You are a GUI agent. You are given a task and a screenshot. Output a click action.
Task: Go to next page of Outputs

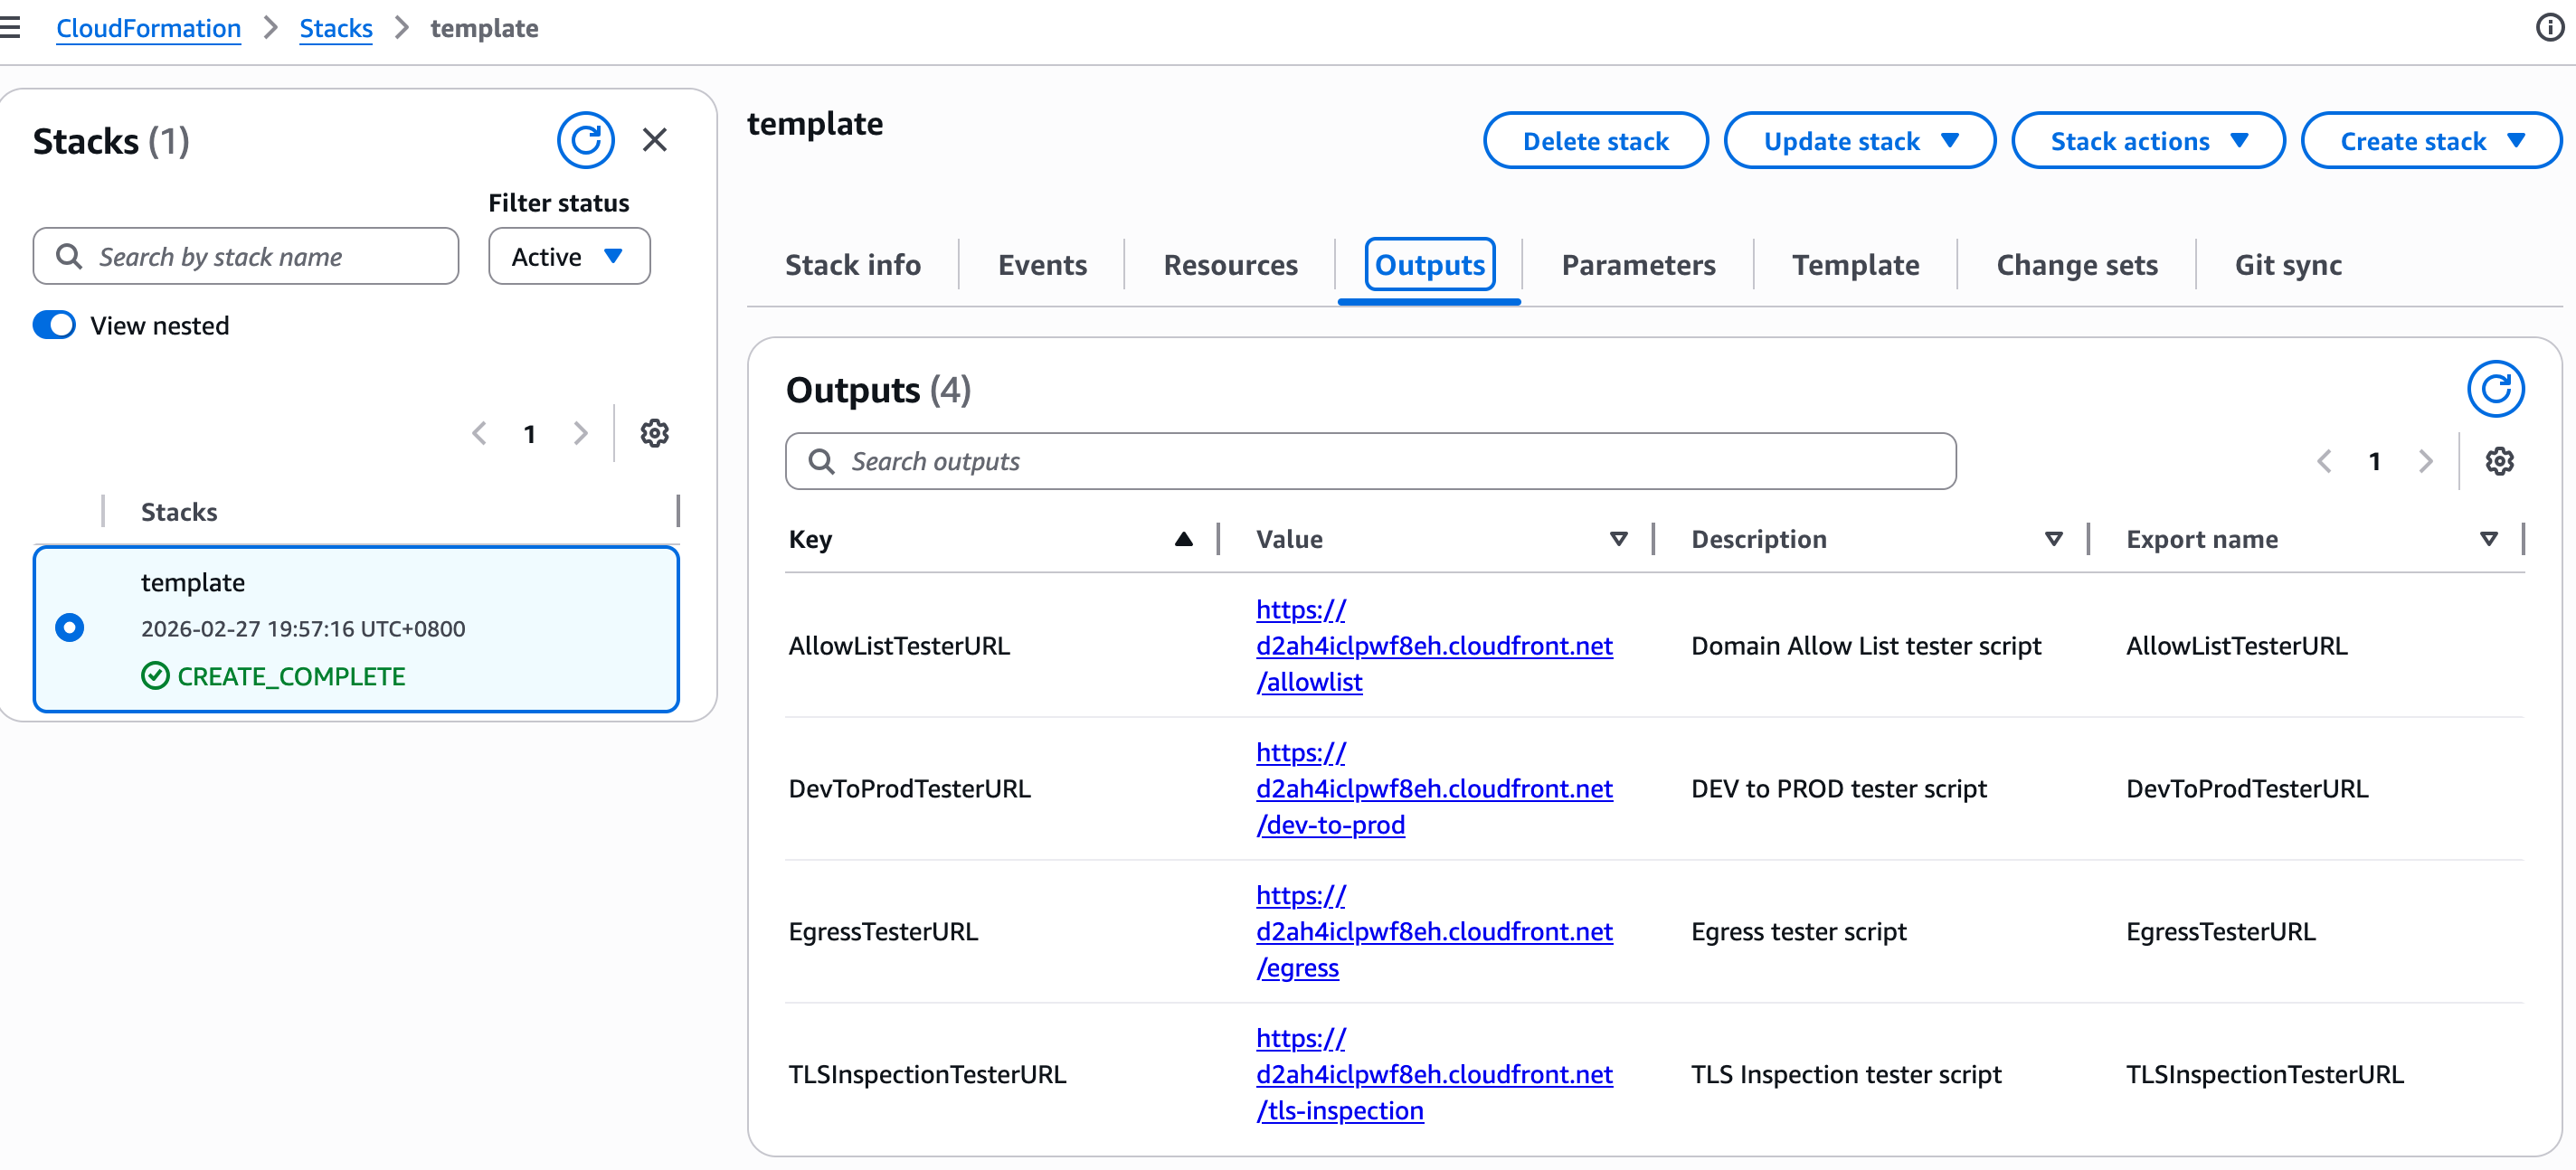[2425, 461]
